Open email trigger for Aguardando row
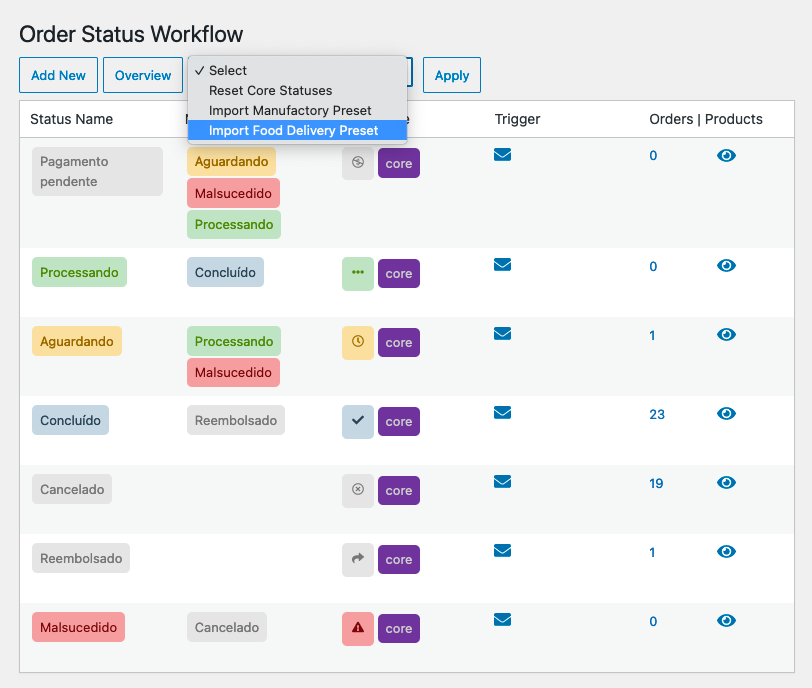 coord(502,333)
